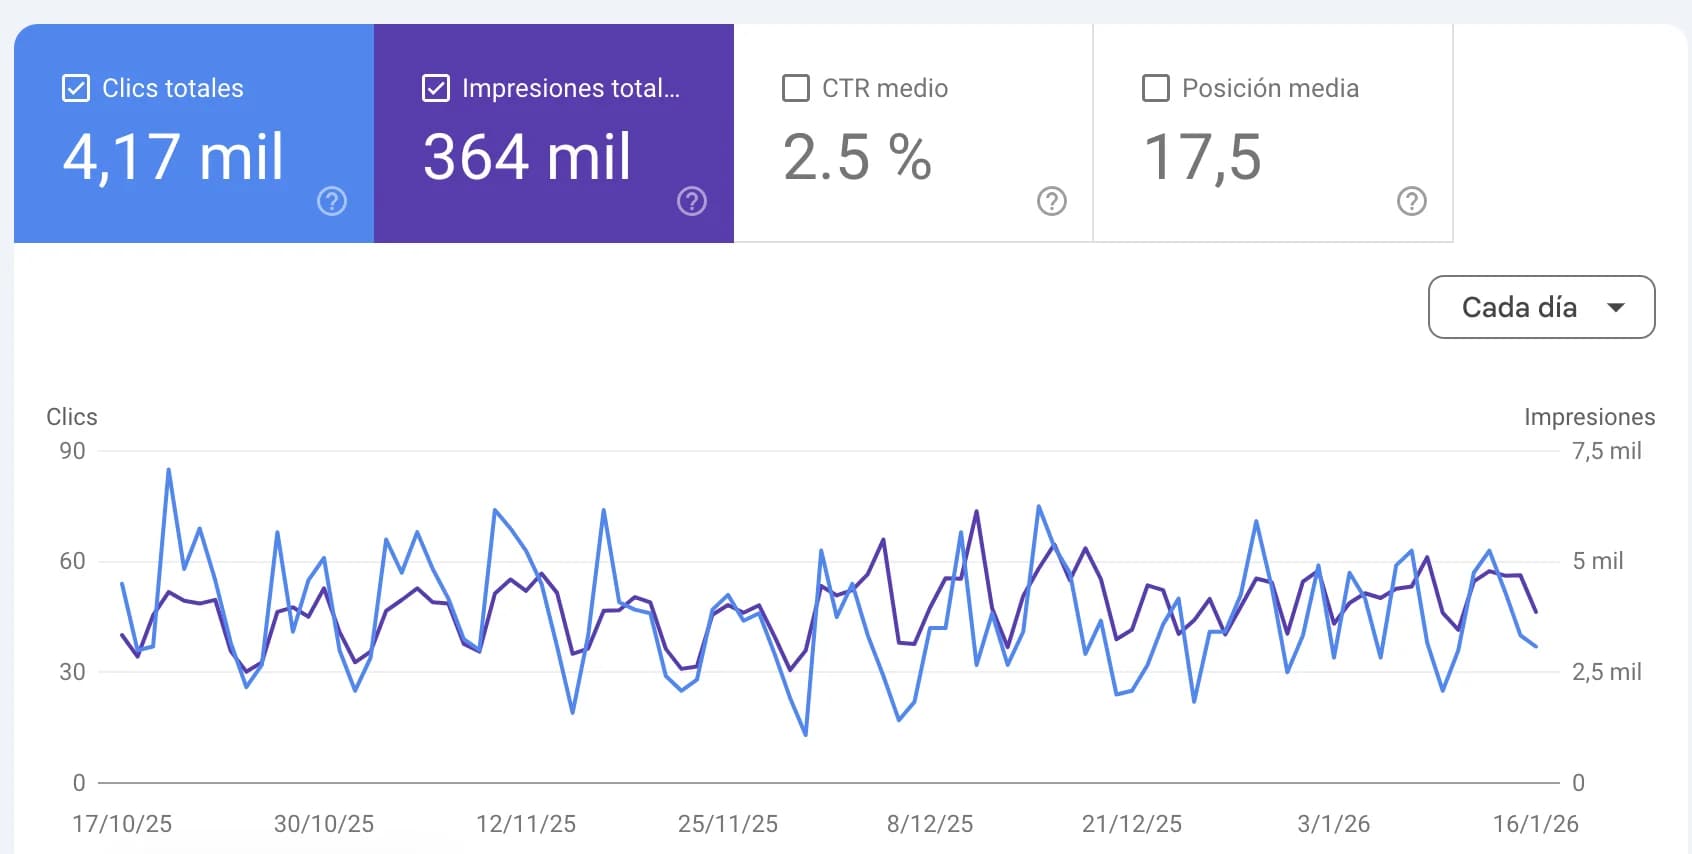Select the 2.5 % CTR value

pyautogui.click(x=857, y=158)
